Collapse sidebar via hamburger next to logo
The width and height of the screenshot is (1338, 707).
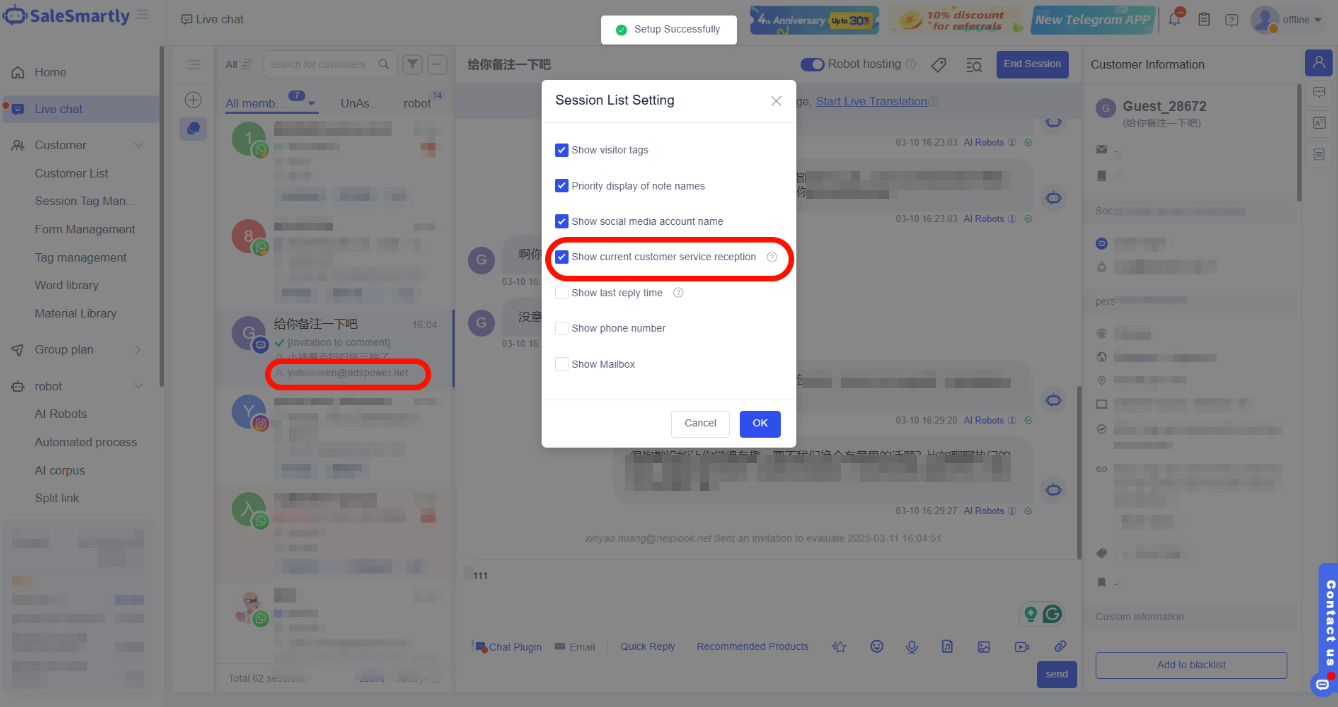(x=143, y=16)
